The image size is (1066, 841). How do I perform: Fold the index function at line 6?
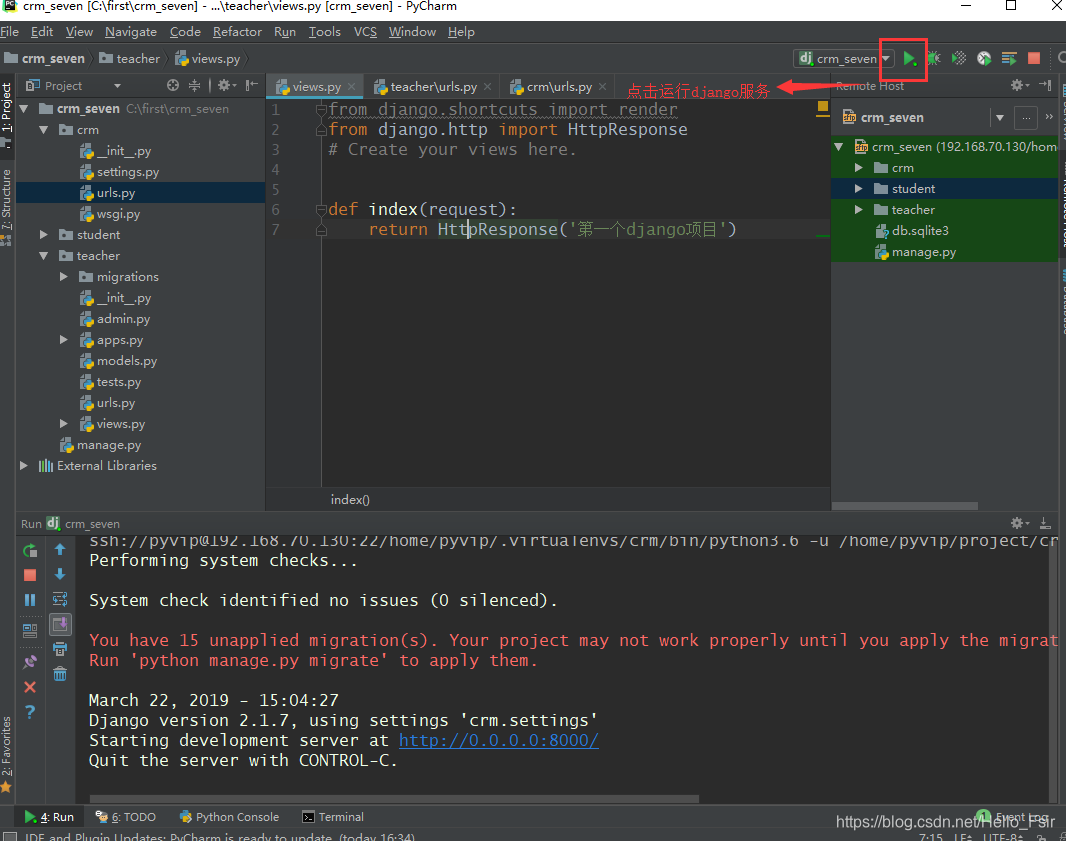pos(322,209)
